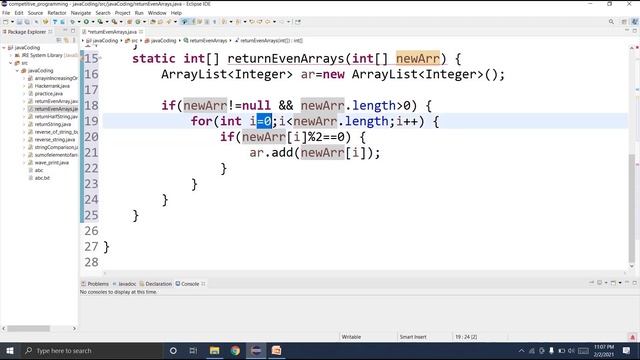
Task: Click the Windows Task View icon
Action: [193, 351]
